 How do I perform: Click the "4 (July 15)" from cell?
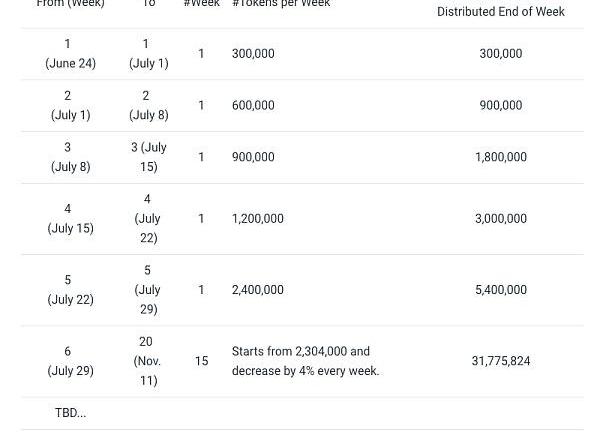click(x=70, y=219)
